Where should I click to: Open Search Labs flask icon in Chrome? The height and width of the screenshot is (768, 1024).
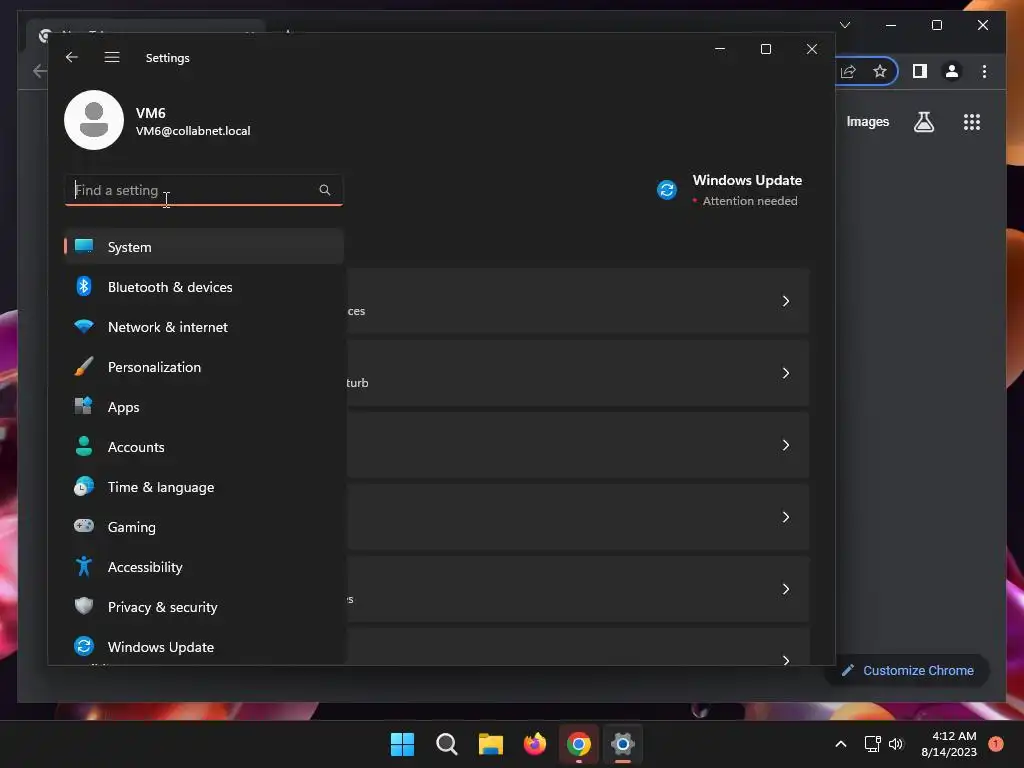923,122
